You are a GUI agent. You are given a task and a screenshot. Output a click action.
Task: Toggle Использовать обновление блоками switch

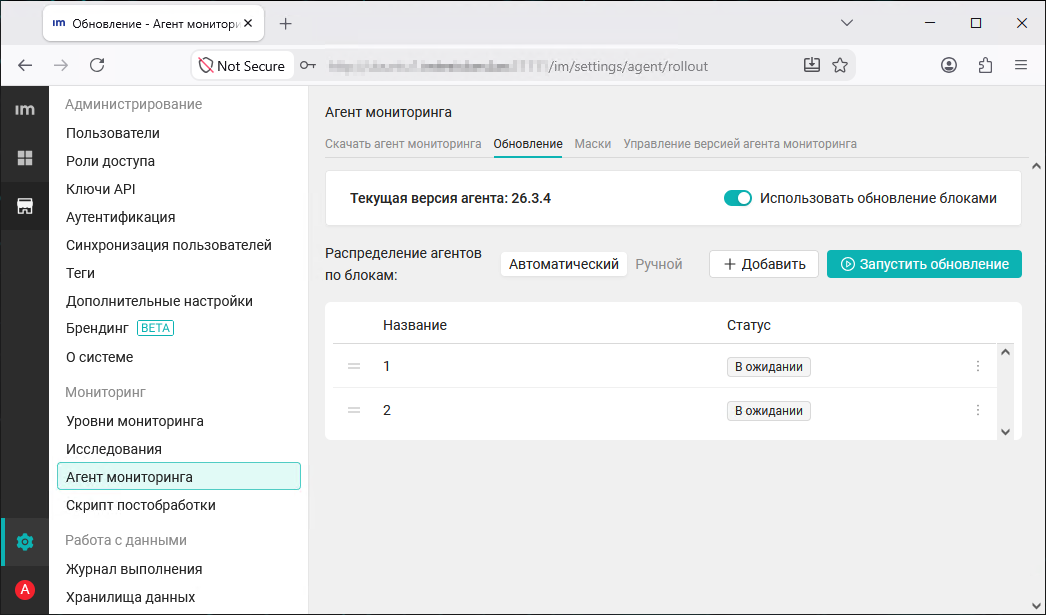[x=738, y=198]
